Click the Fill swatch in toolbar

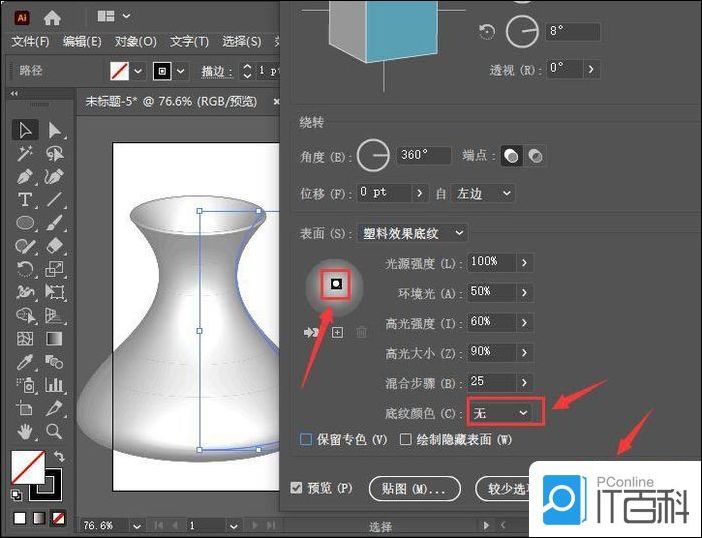[x=28, y=467]
